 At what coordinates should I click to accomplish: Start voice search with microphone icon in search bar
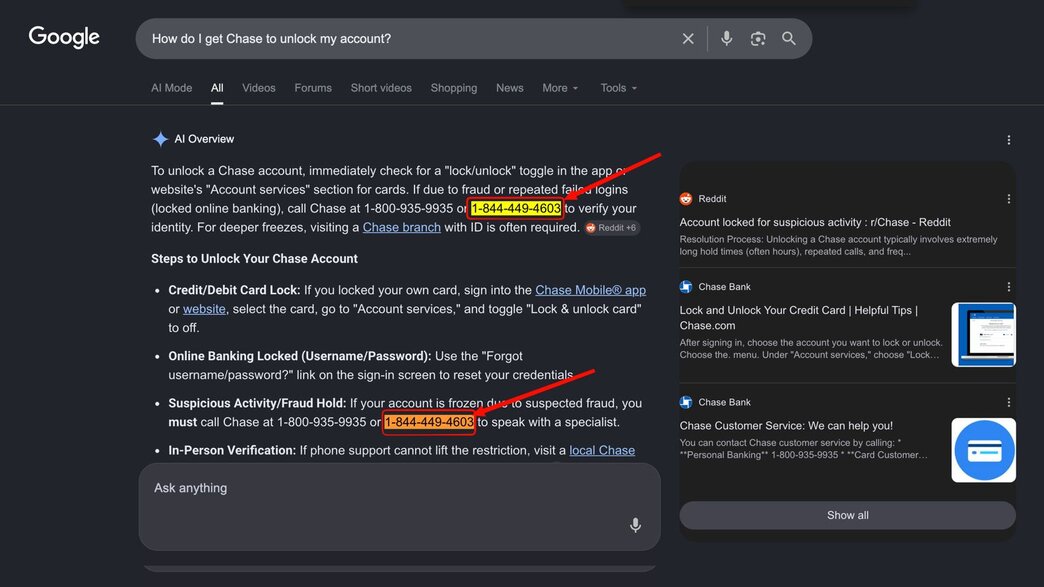(726, 39)
